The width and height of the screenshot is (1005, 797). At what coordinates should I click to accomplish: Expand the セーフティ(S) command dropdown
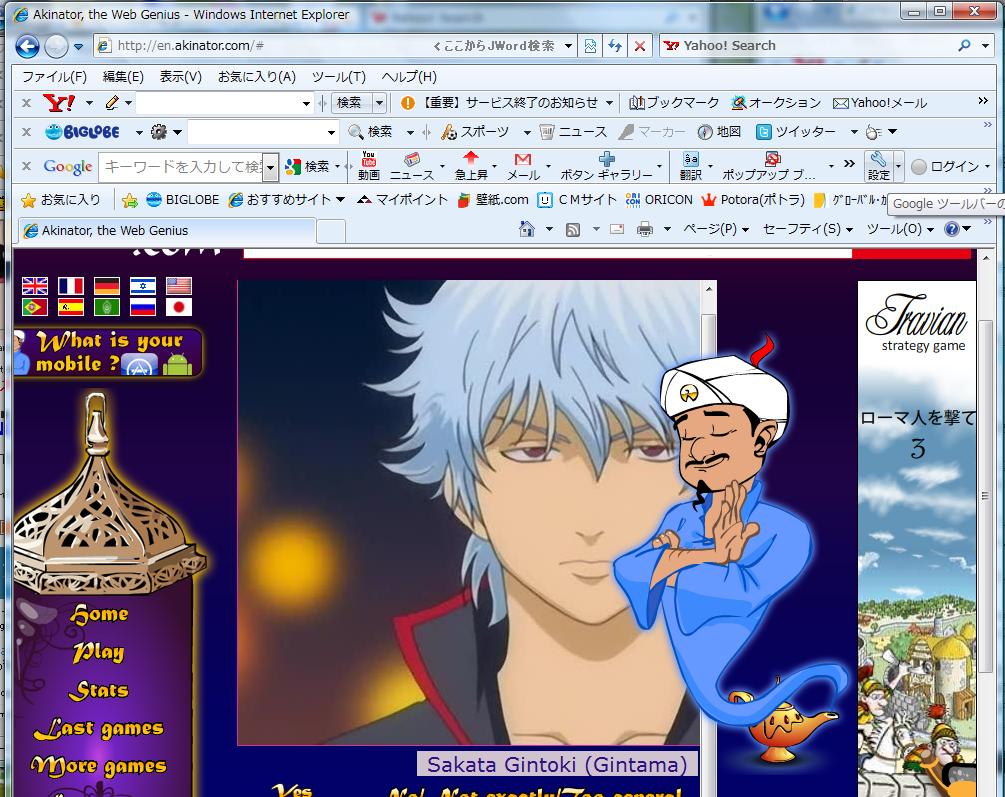[x=849, y=230]
